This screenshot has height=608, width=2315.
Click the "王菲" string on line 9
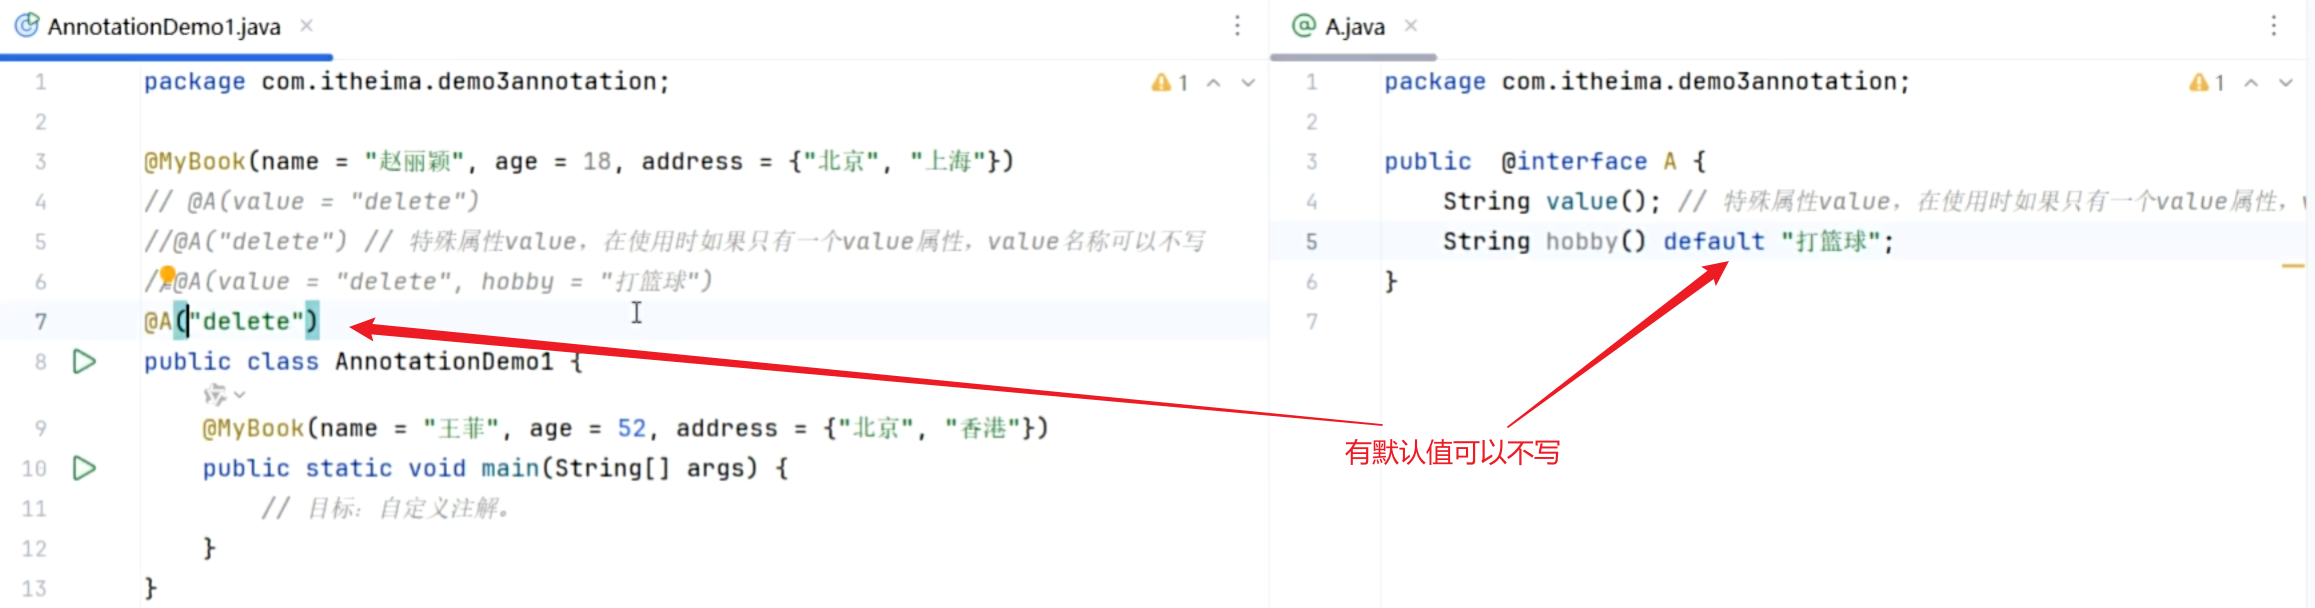460,428
